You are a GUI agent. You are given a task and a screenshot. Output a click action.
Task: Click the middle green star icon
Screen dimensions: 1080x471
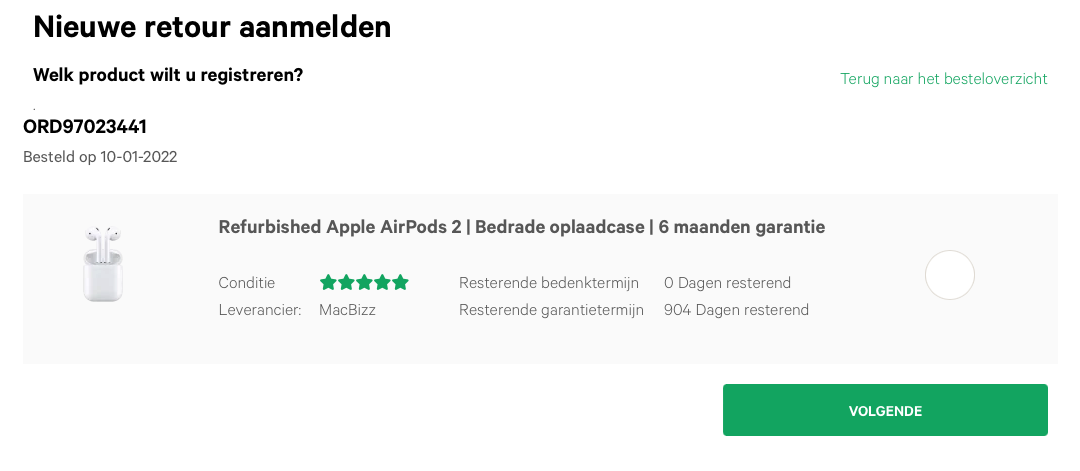click(364, 282)
